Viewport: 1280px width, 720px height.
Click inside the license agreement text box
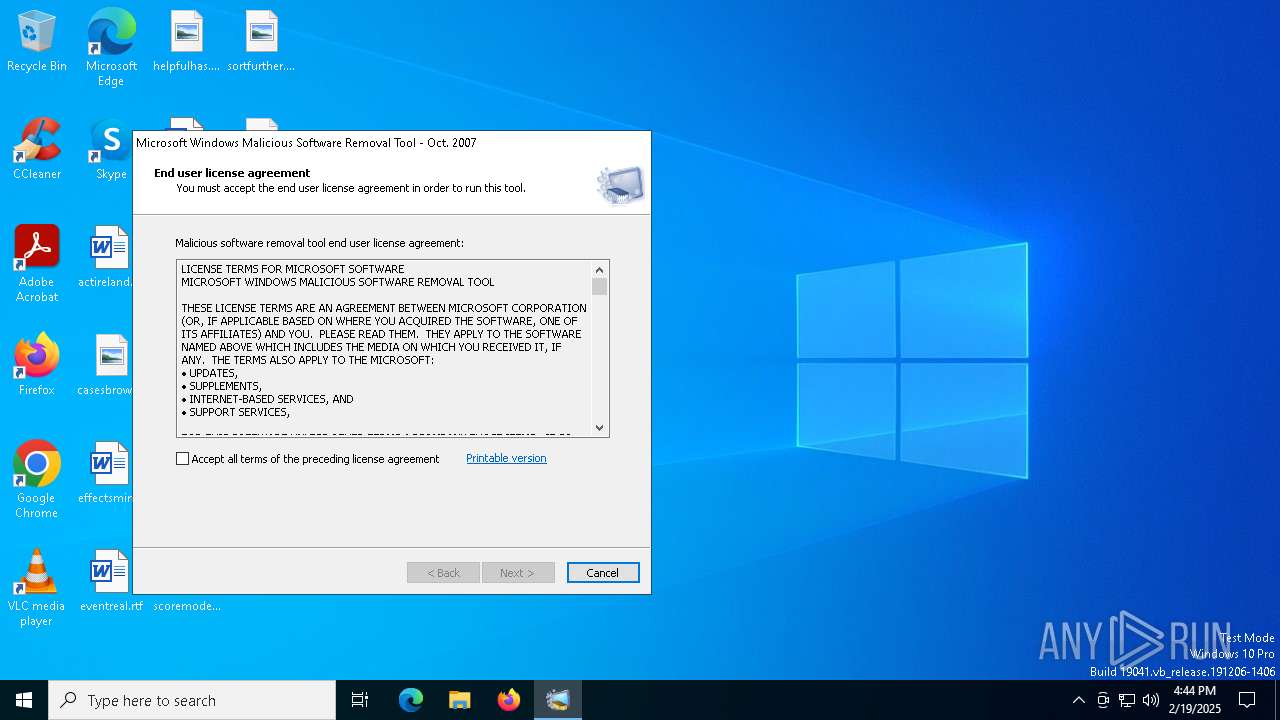384,348
